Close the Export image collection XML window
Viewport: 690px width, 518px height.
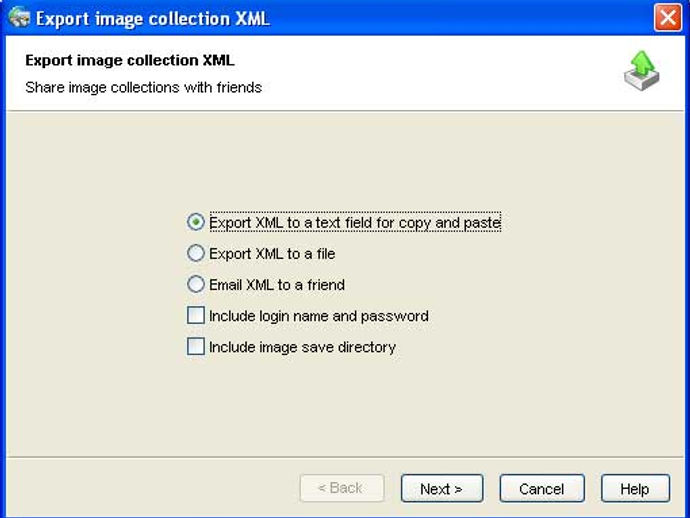668,18
